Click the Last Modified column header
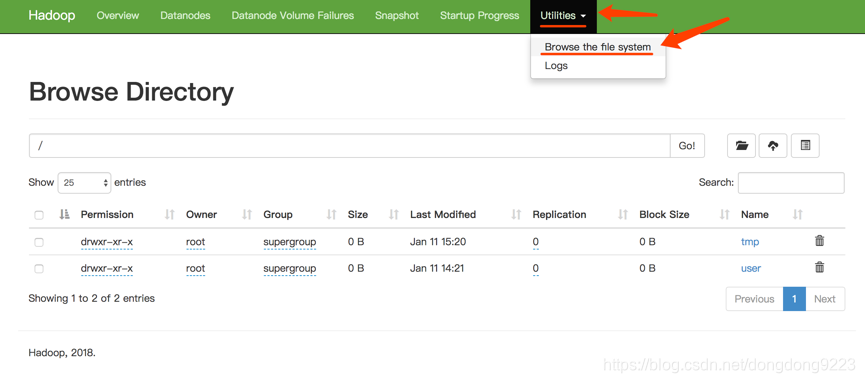This screenshot has width=865, height=383. [443, 215]
